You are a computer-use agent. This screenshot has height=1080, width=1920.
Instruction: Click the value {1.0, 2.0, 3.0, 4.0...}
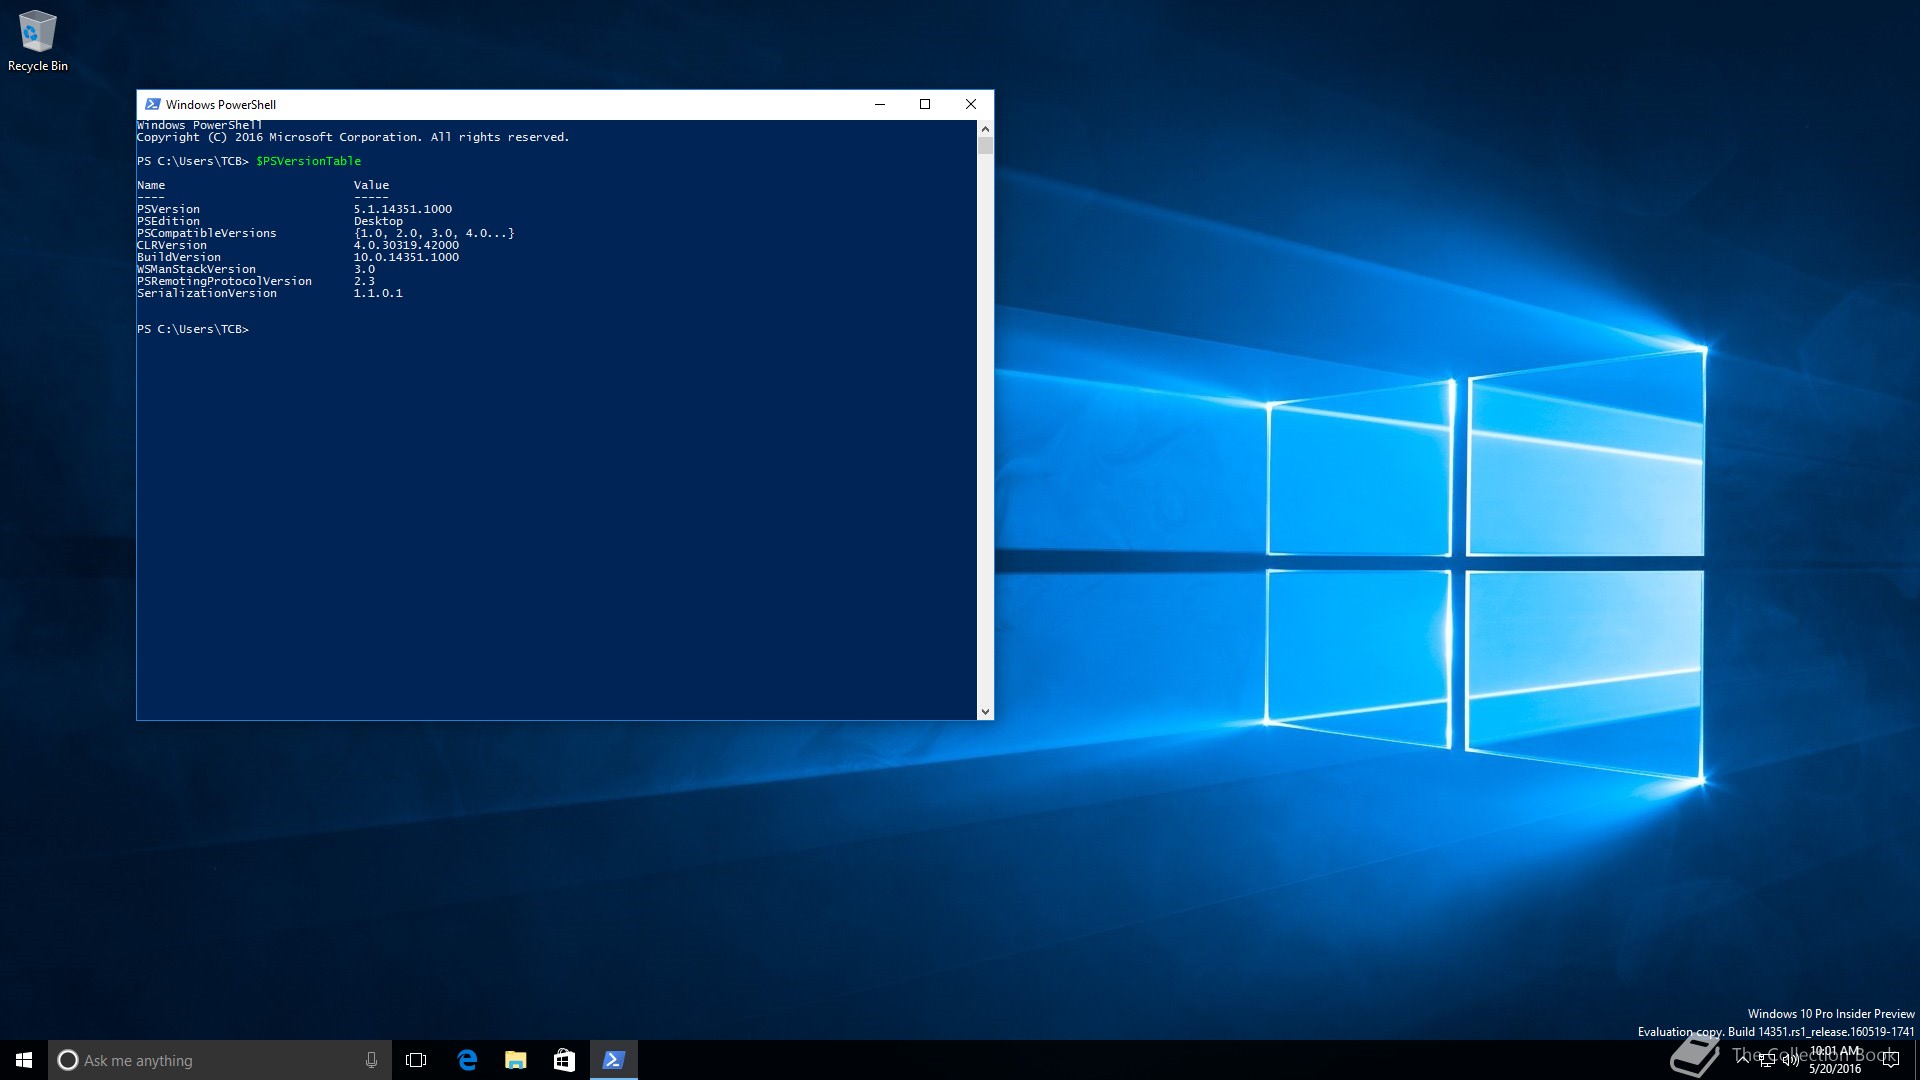tap(434, 233)
